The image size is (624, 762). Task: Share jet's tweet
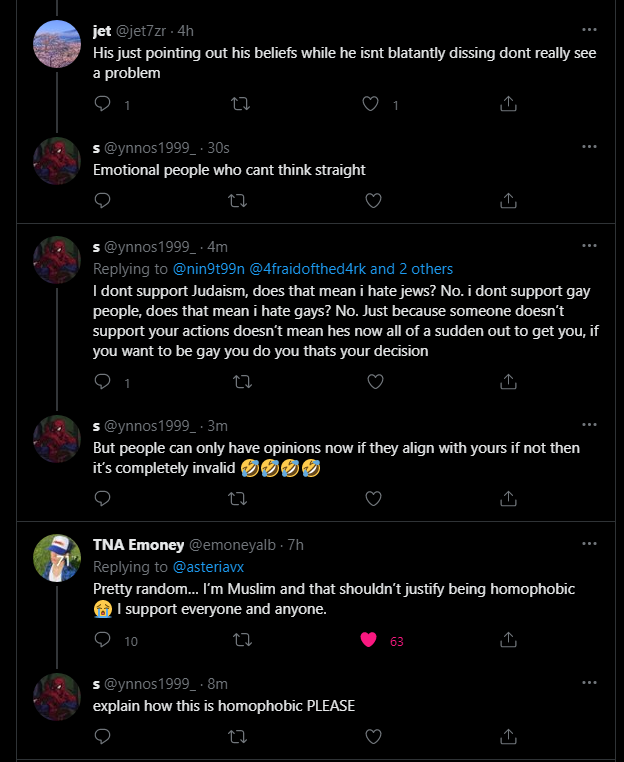508,104
